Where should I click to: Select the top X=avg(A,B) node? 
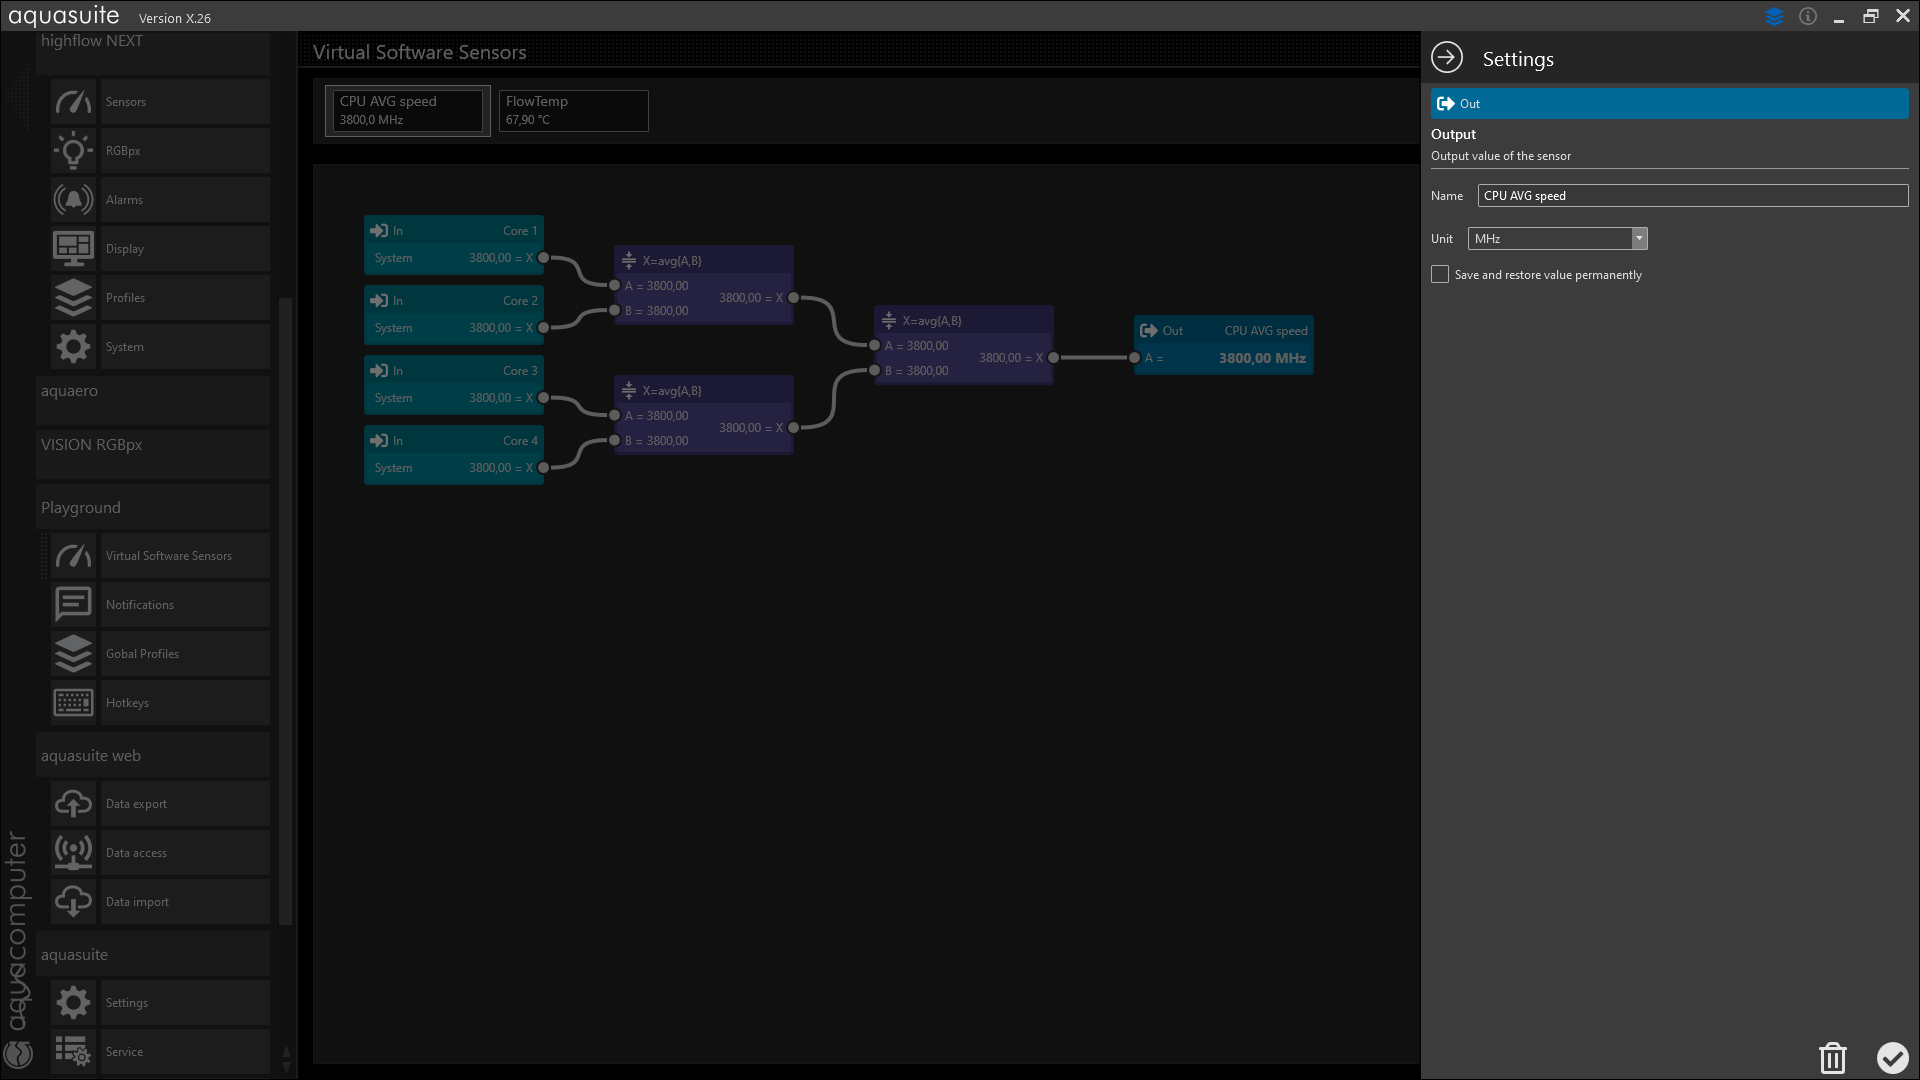coord(704,285)
